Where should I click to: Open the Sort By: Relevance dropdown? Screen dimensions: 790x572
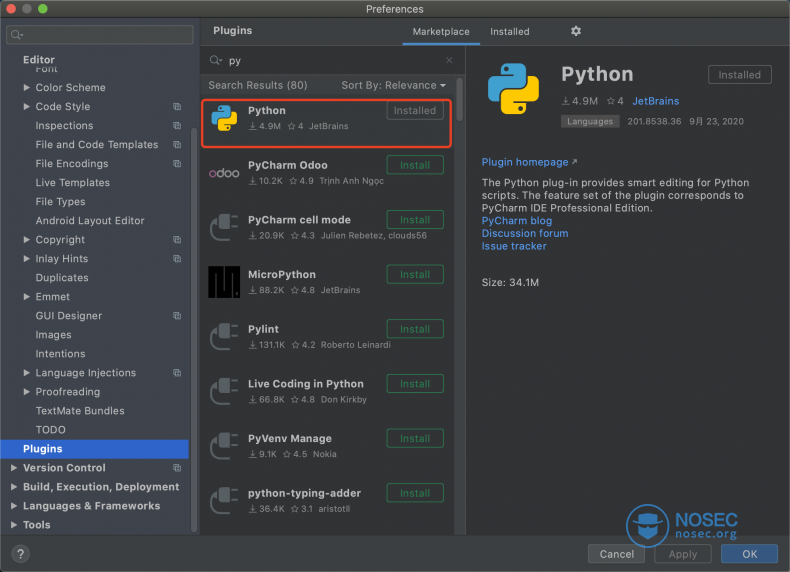393,85
